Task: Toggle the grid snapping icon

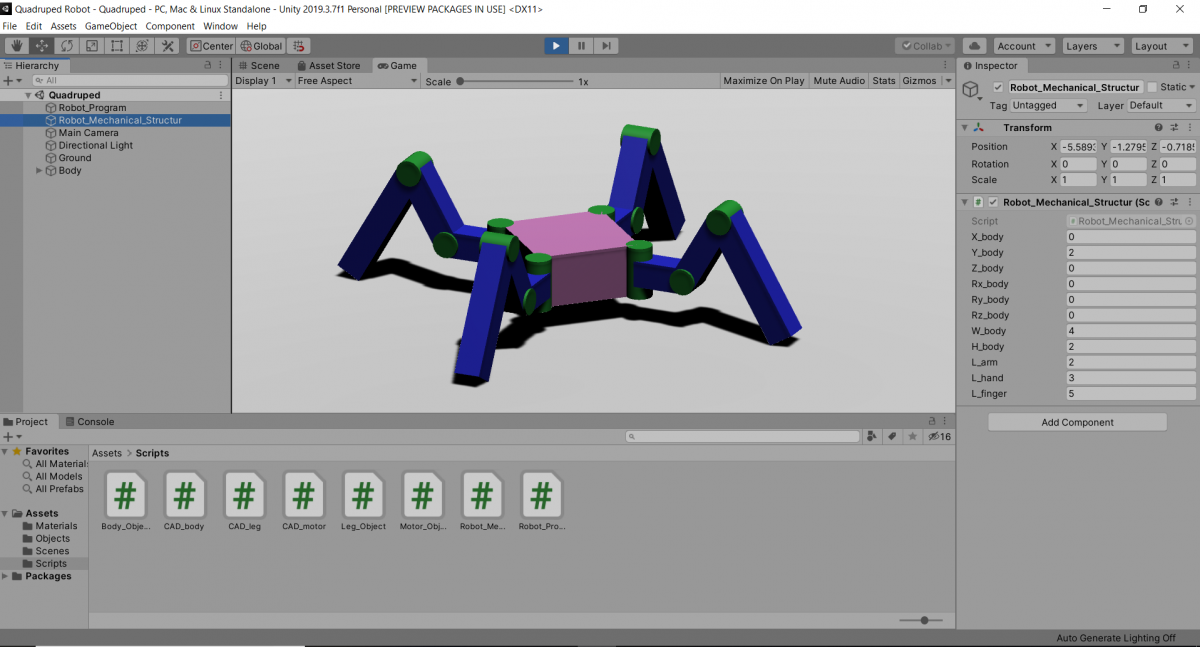Action: [299, 46]
